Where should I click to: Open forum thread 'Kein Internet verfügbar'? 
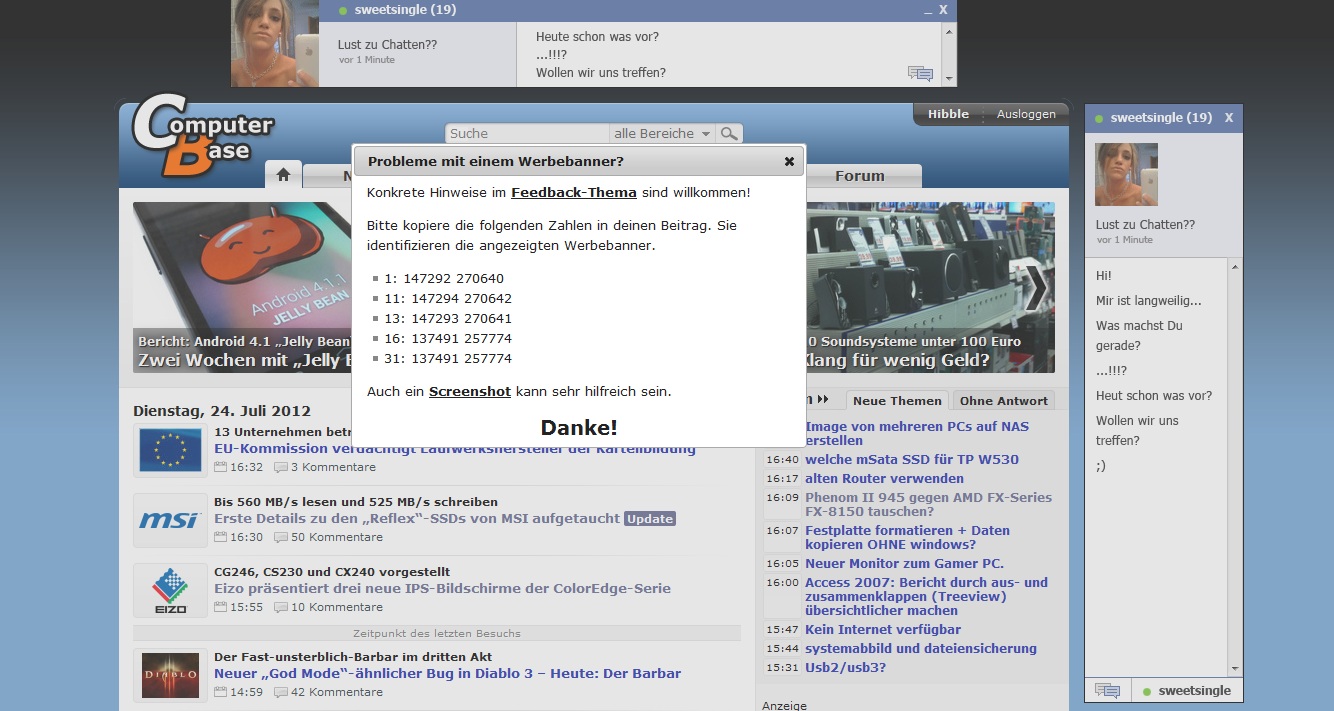click(883, 629)
